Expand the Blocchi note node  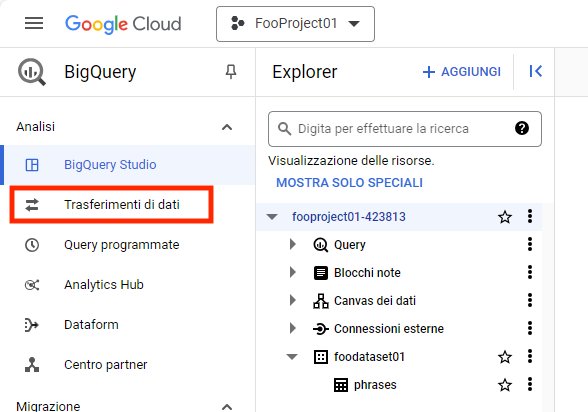click(x=292, y=273)
